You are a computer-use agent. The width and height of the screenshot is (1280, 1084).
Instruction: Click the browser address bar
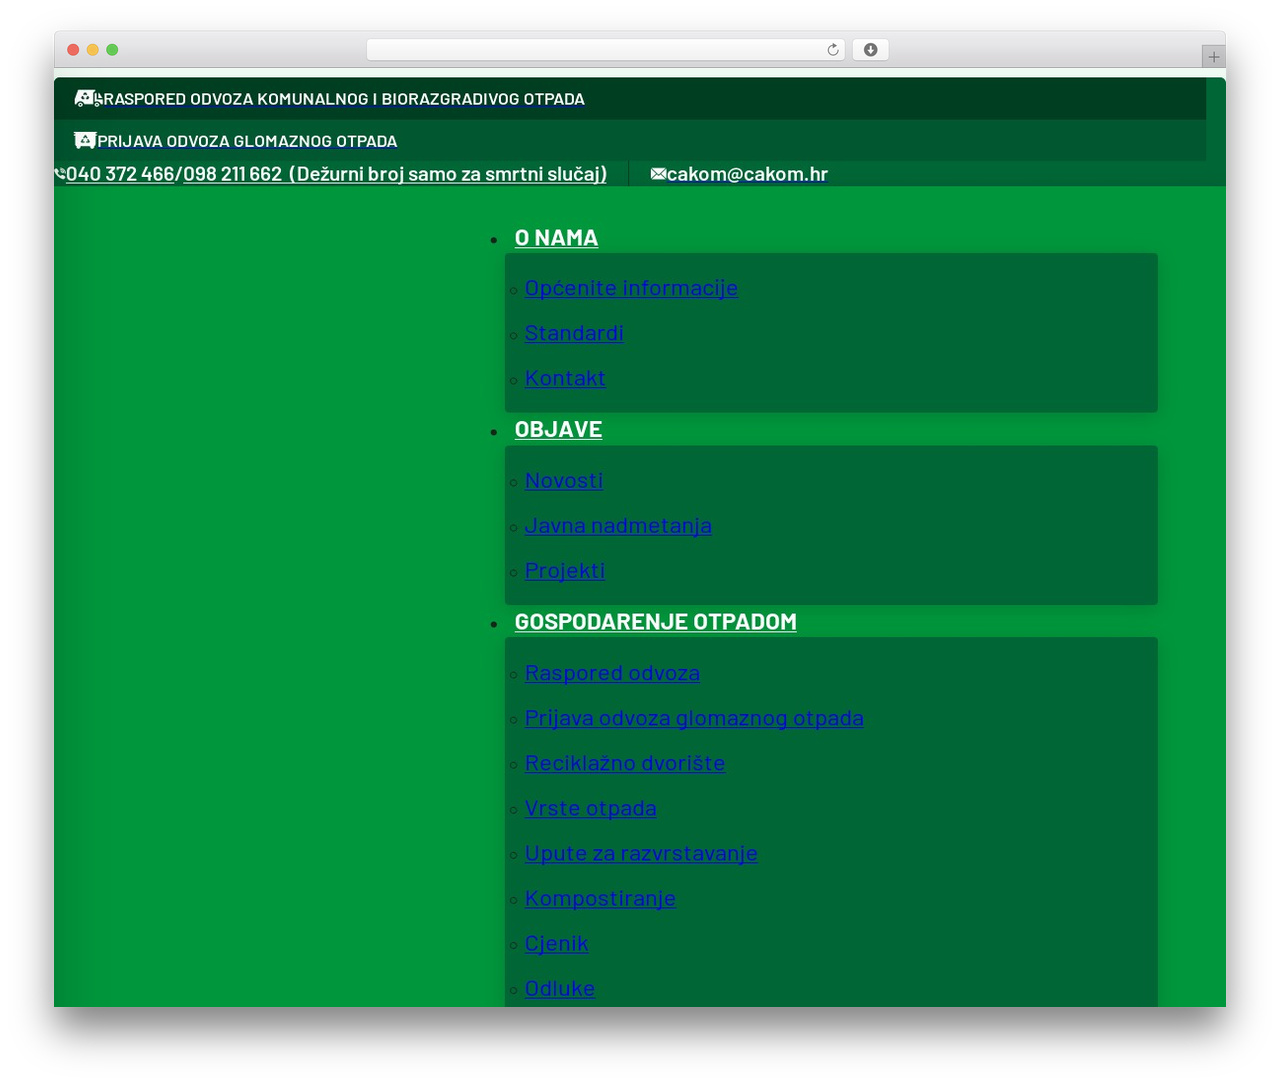[605, 50]
